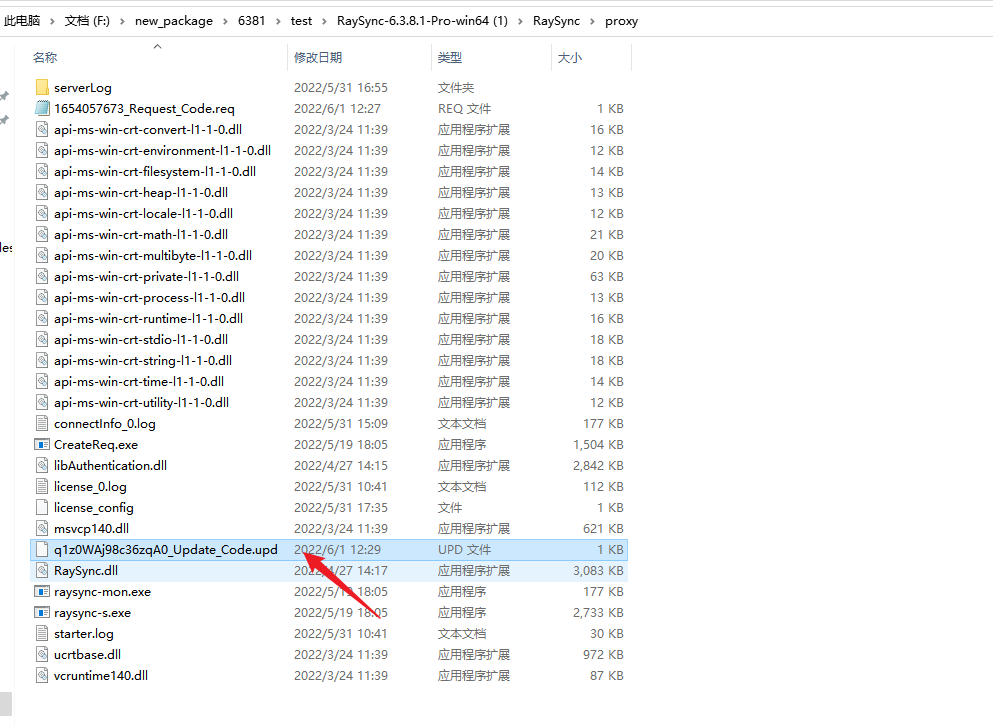
Task: Sort files by the 修改日期 column
Action: coord(318,57)
